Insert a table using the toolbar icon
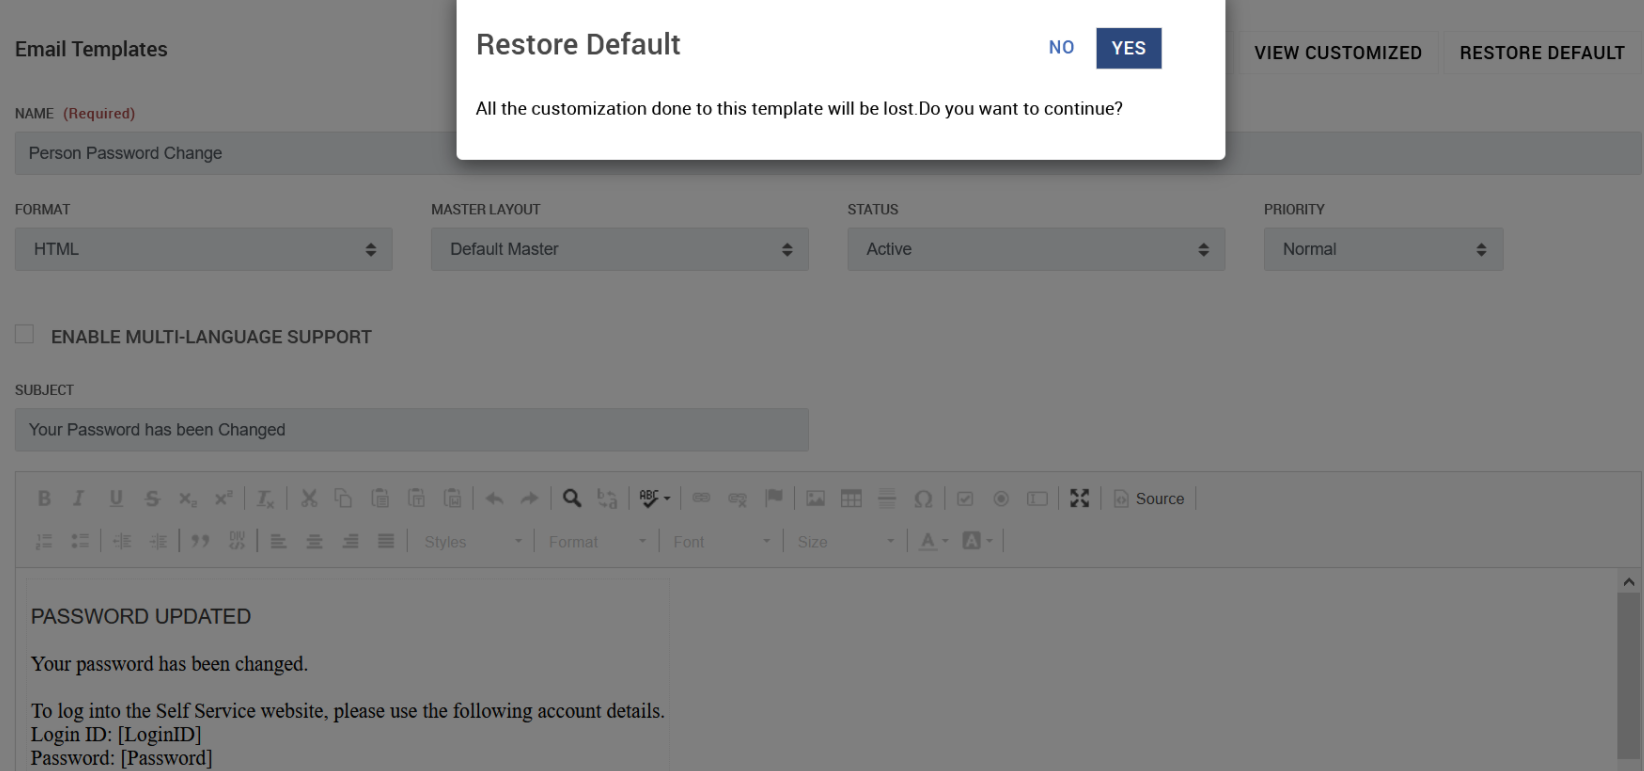Image resolution: width=1644 pixels, height=771 pixels. coord(851,498)
